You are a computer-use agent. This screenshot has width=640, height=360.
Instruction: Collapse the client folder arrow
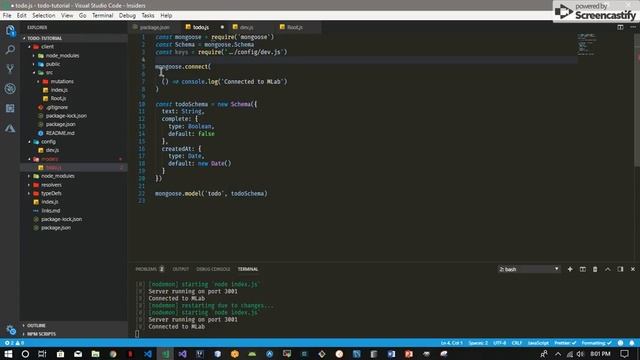coord(29,47)
